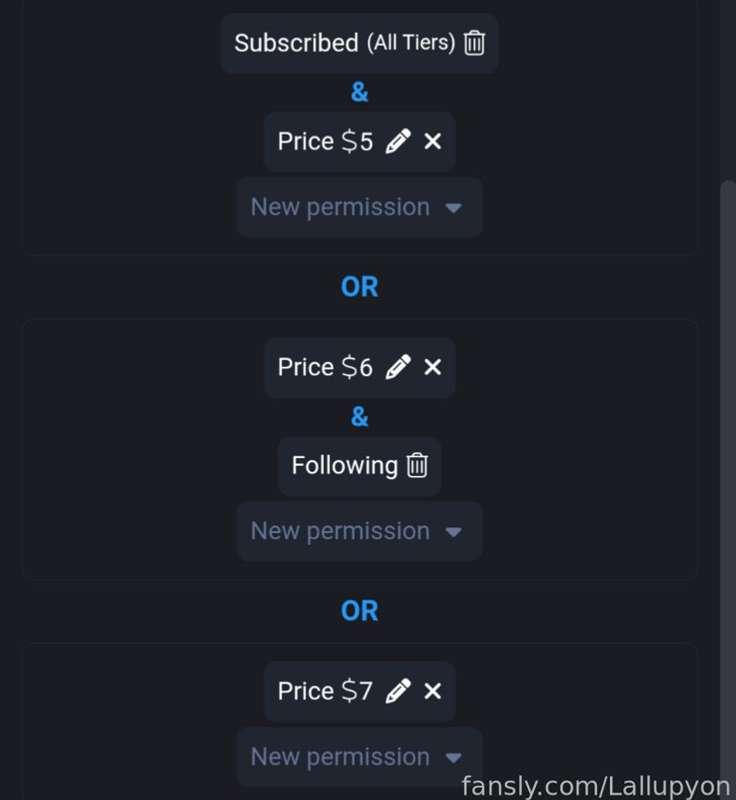Screen dimensions: 736x800
Task: Select the Following permission chip label
Action: 344,466
